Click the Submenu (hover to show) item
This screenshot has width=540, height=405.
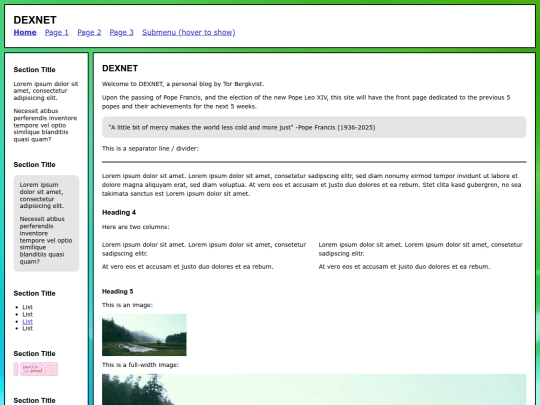(x=189, y=32)
